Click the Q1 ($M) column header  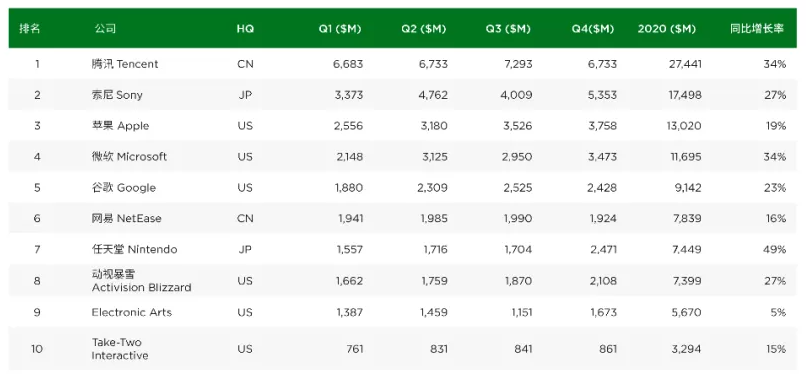pyautogui.click(x=340, y=29)
